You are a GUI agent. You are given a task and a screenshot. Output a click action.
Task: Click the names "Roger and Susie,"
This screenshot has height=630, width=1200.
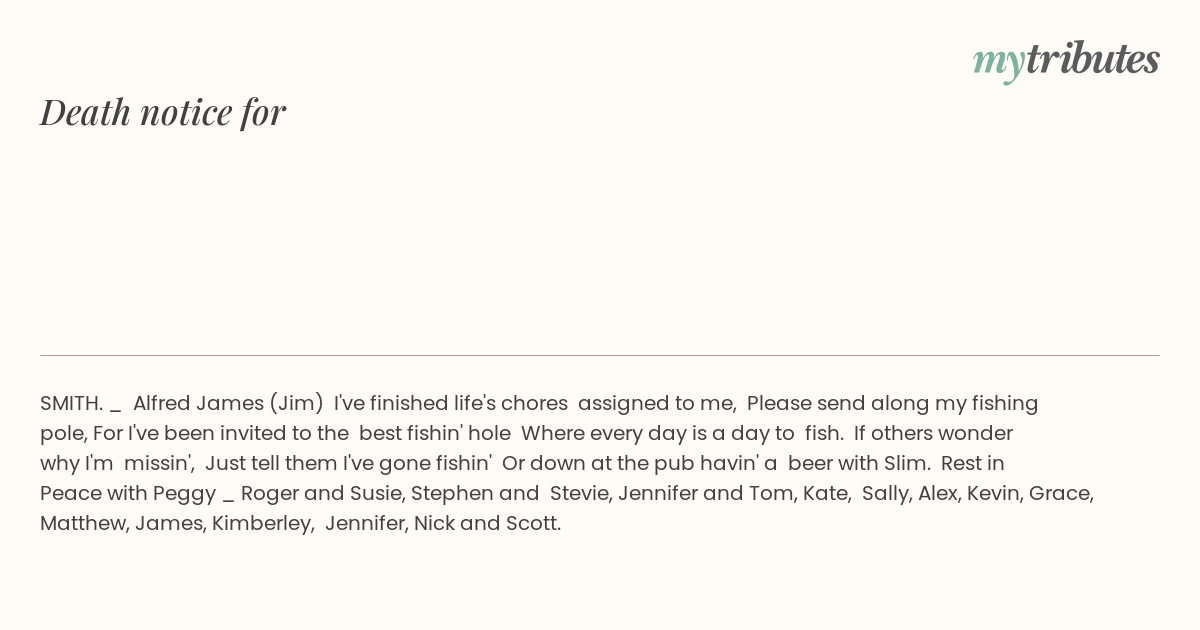[321, 493]
